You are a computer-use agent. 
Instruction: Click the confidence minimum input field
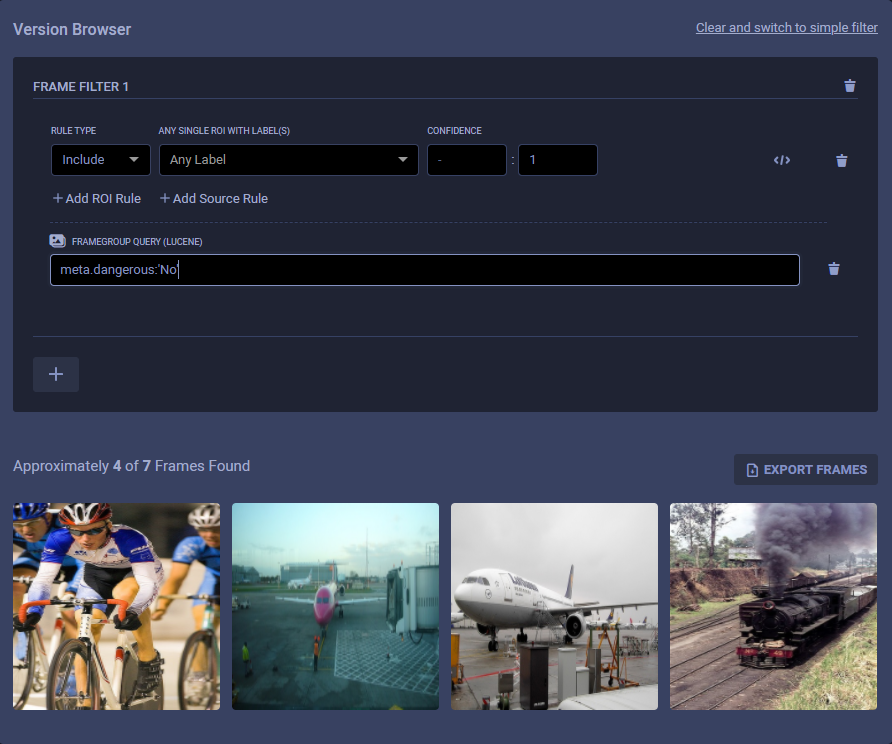tap(466, 160)
